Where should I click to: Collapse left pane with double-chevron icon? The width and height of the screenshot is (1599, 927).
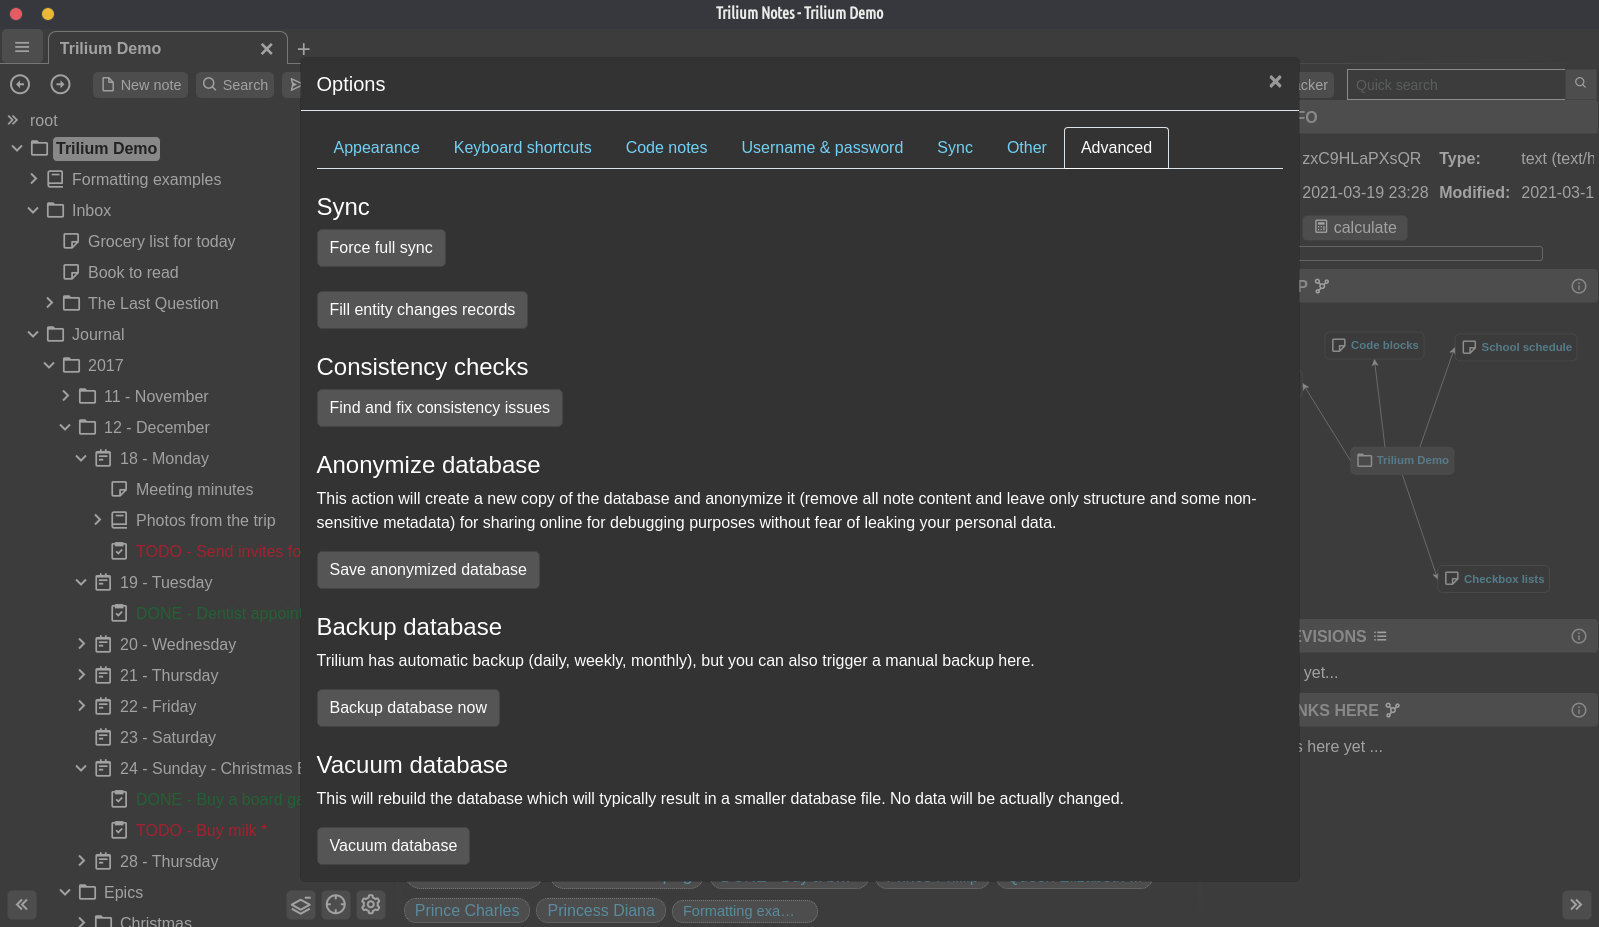(x=22, y=905)
